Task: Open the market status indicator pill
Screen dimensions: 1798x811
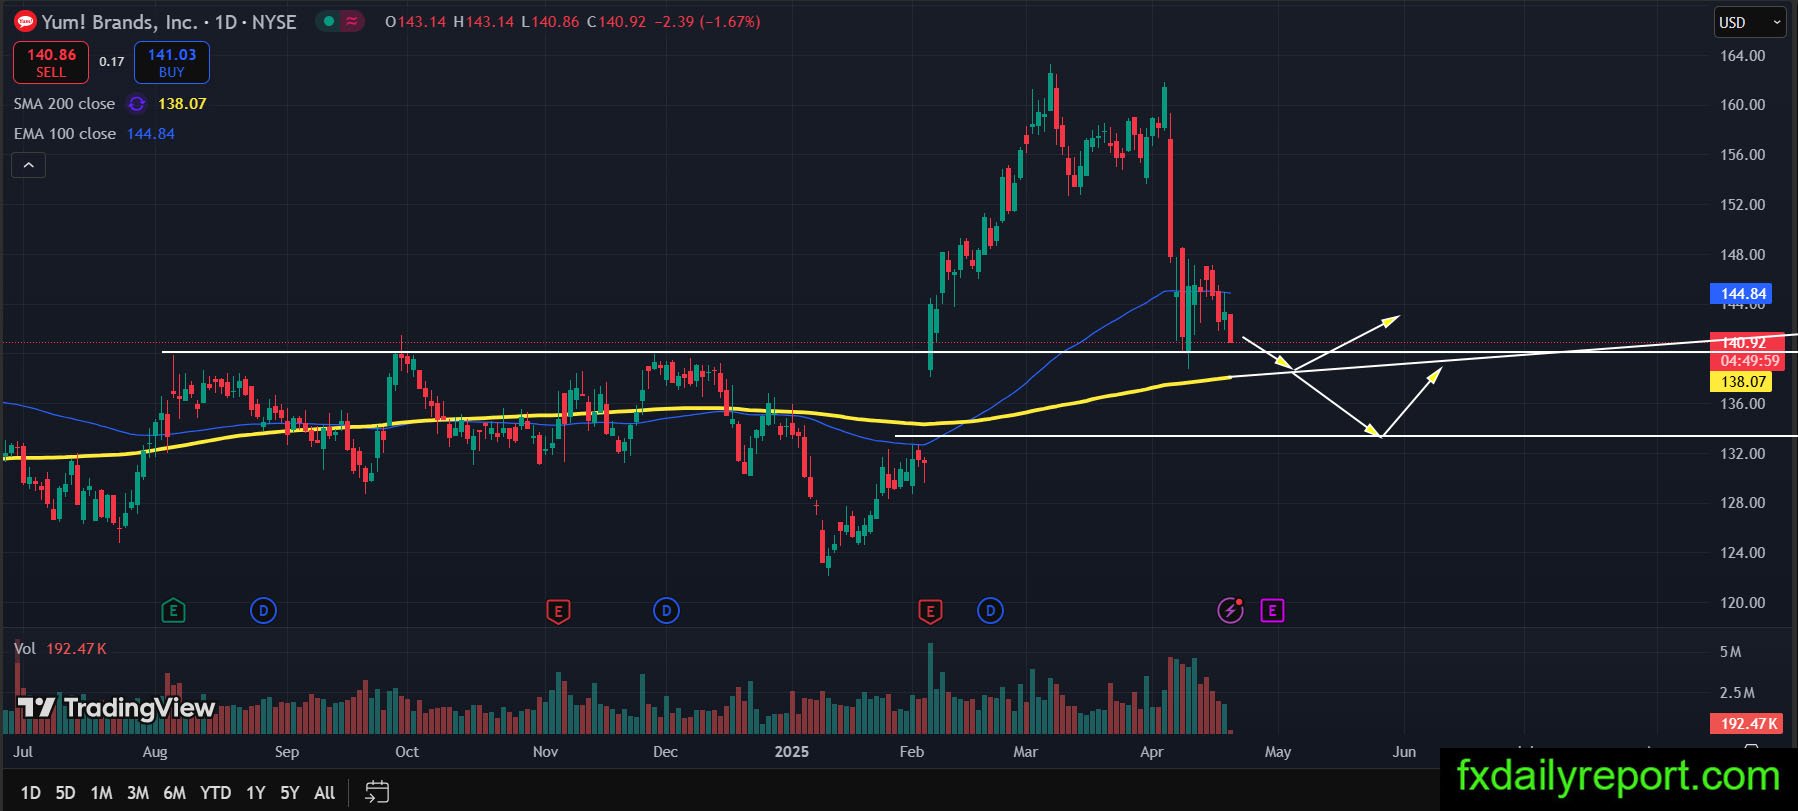Action: click(340, 21)
